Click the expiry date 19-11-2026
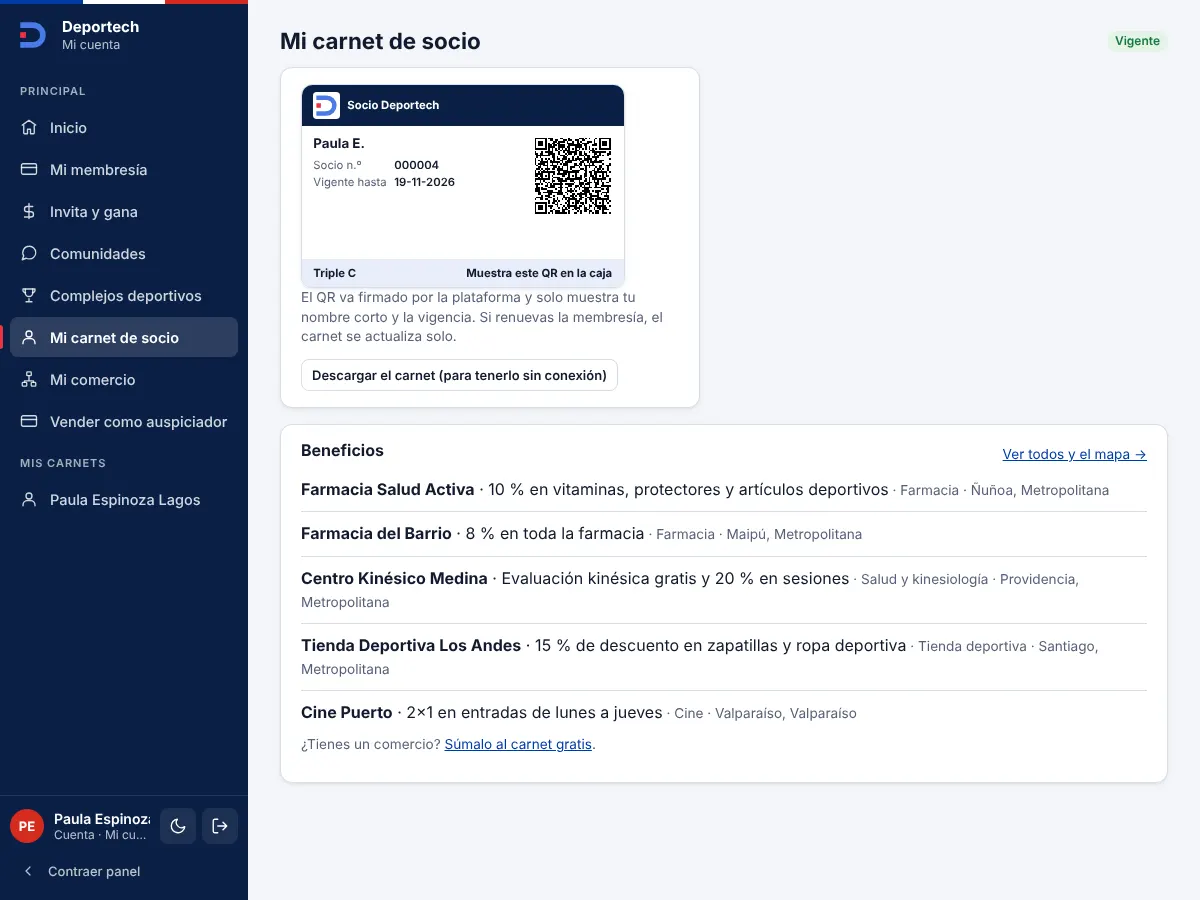This screenshot has height=900, width=1200. pos(424,182)
